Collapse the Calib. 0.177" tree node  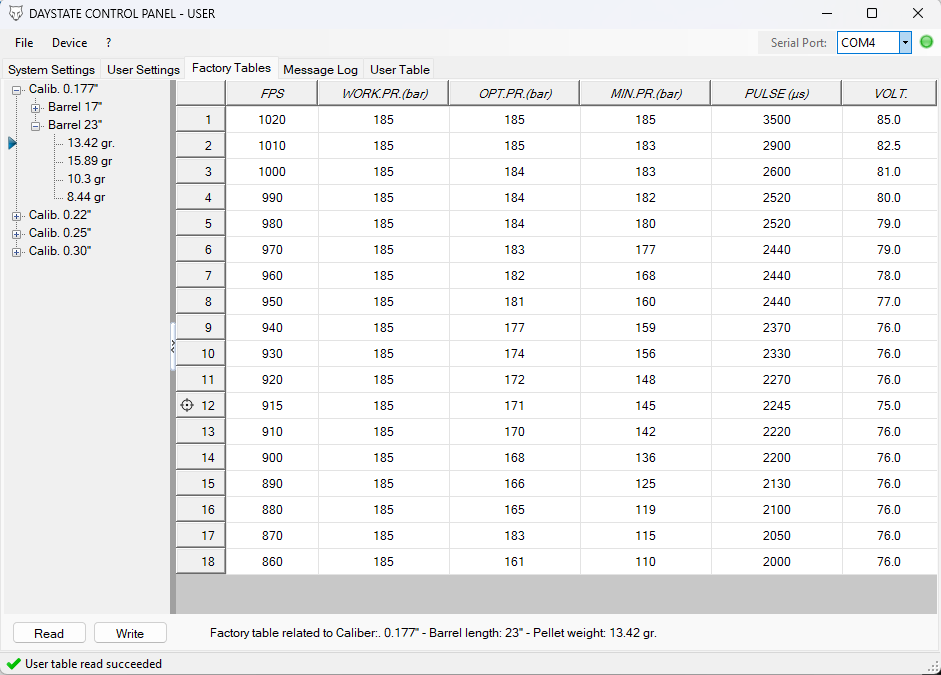[x=16, y=90]
